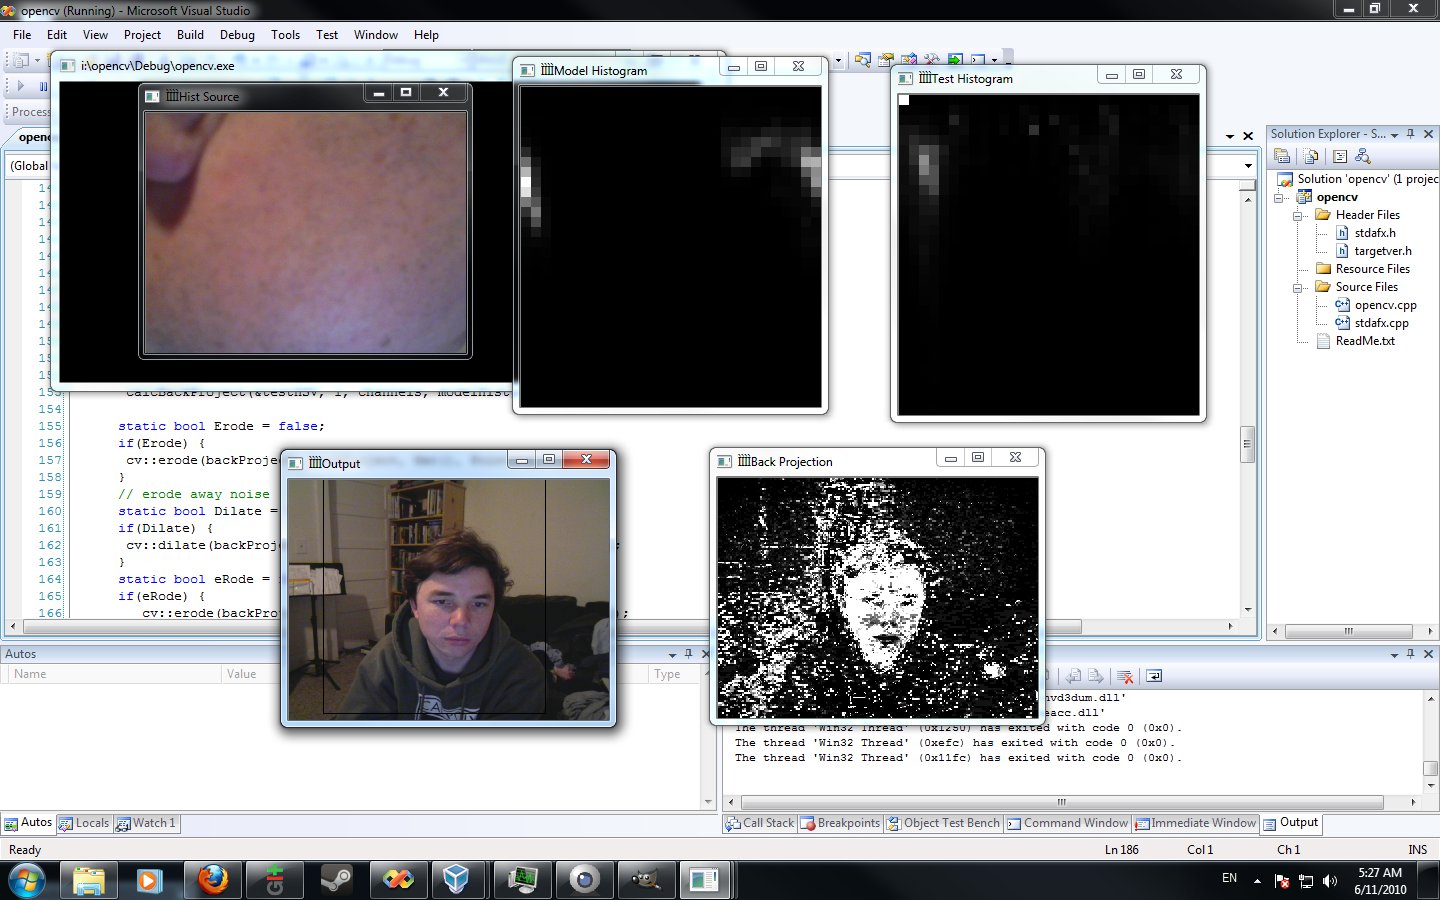Switch to the Immediate Window tab
1440x900 pixels.
click(1195, 823)
